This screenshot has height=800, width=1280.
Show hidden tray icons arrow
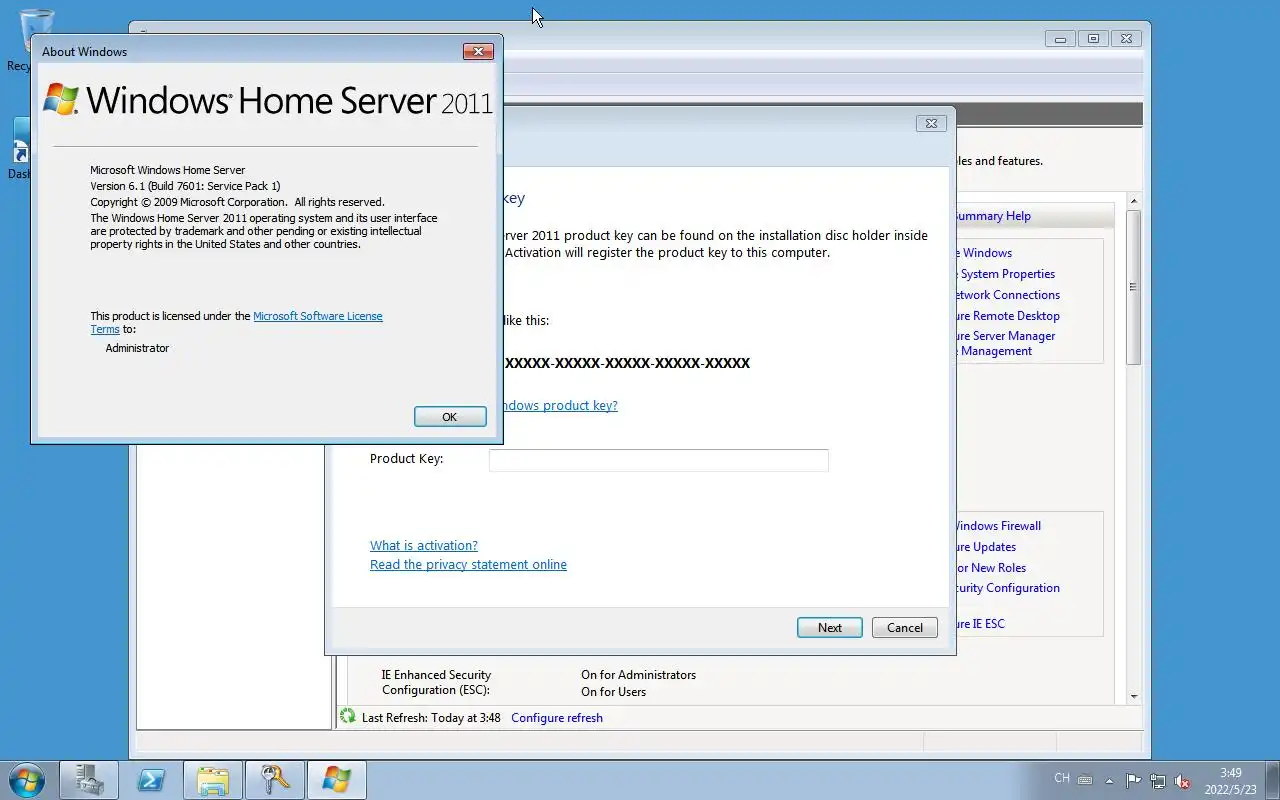(x=1109, y=781)
